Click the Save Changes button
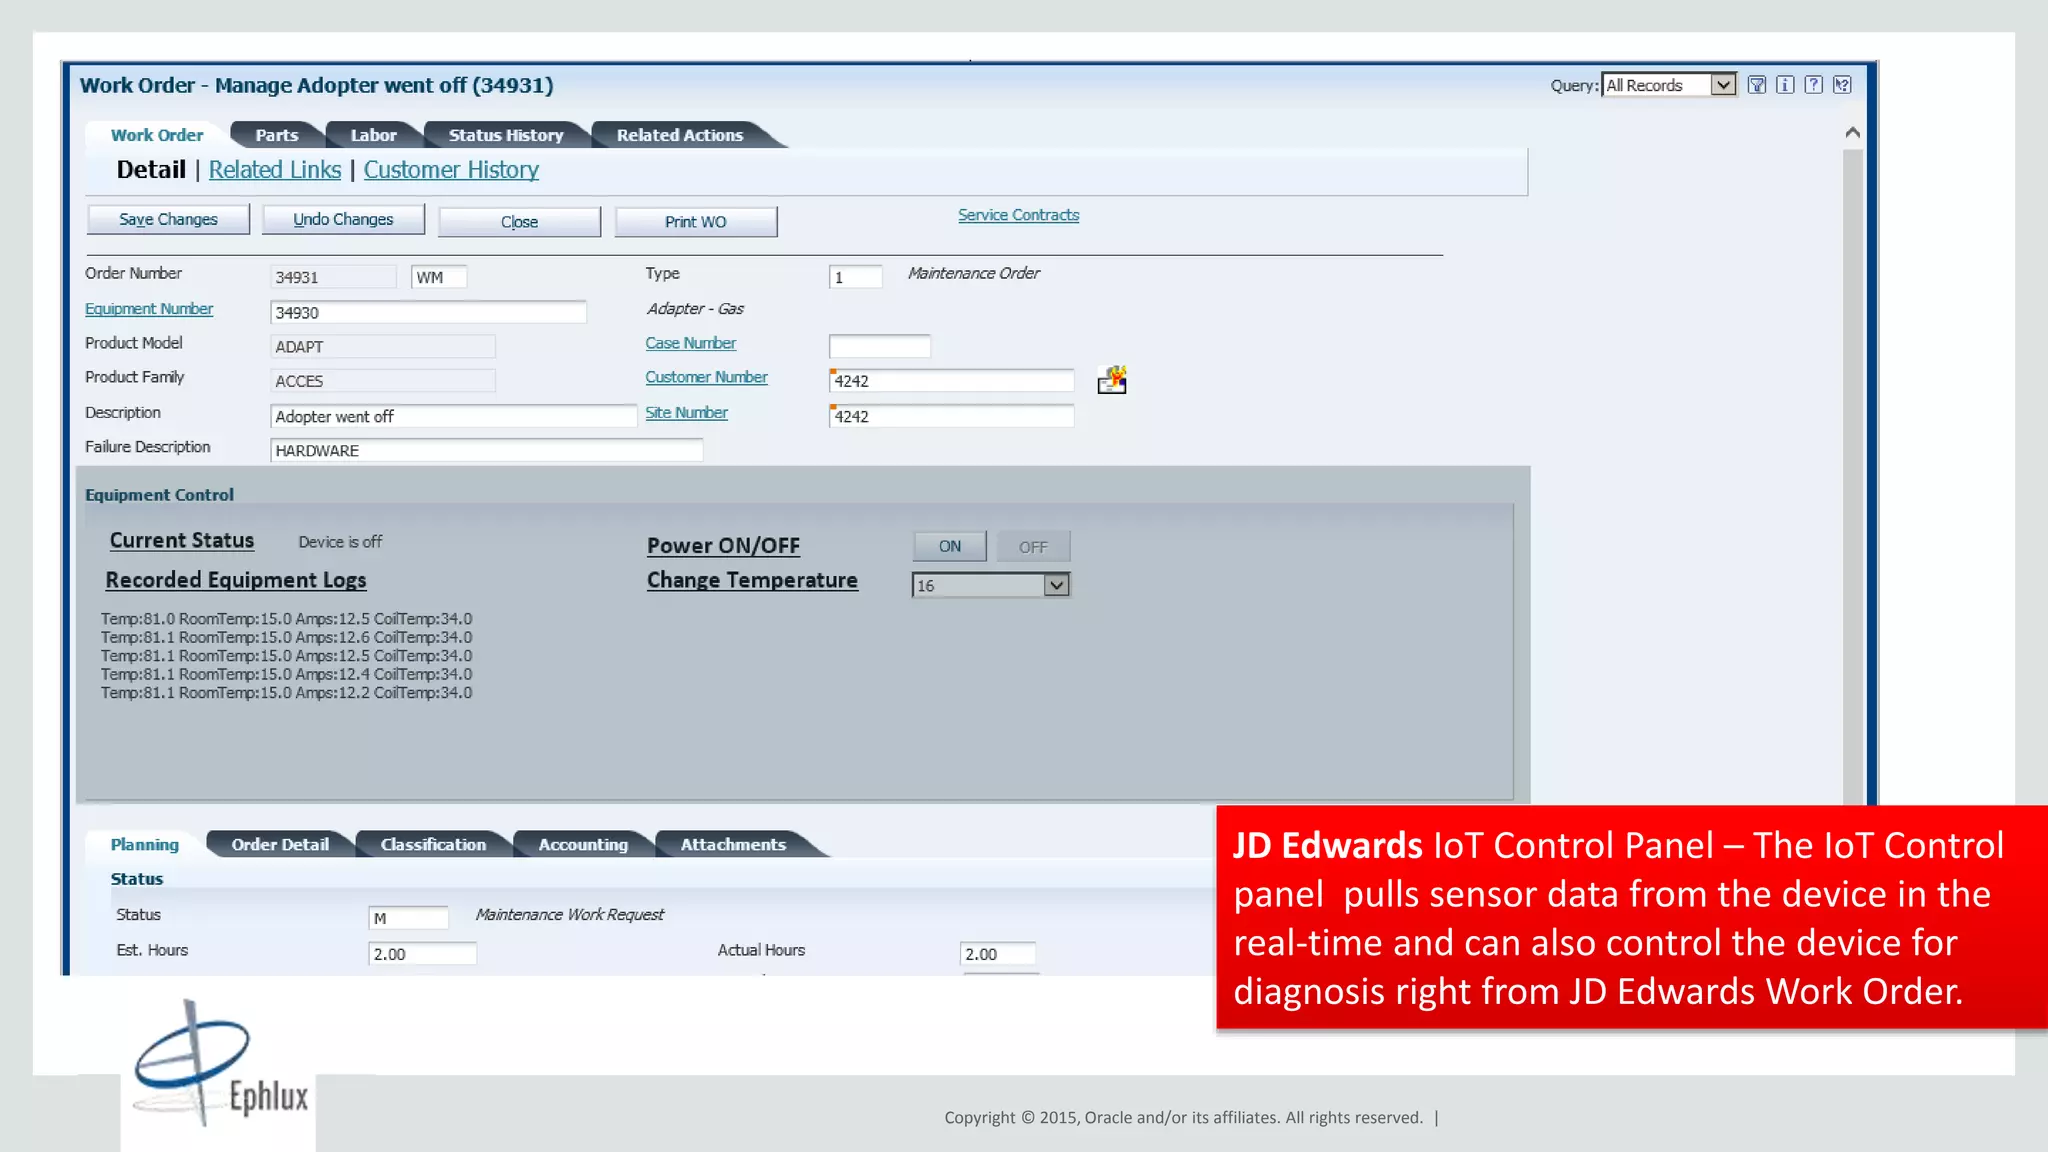Image resolution: width=2048 pixels, height=1152 pixels. click(168, 219)
